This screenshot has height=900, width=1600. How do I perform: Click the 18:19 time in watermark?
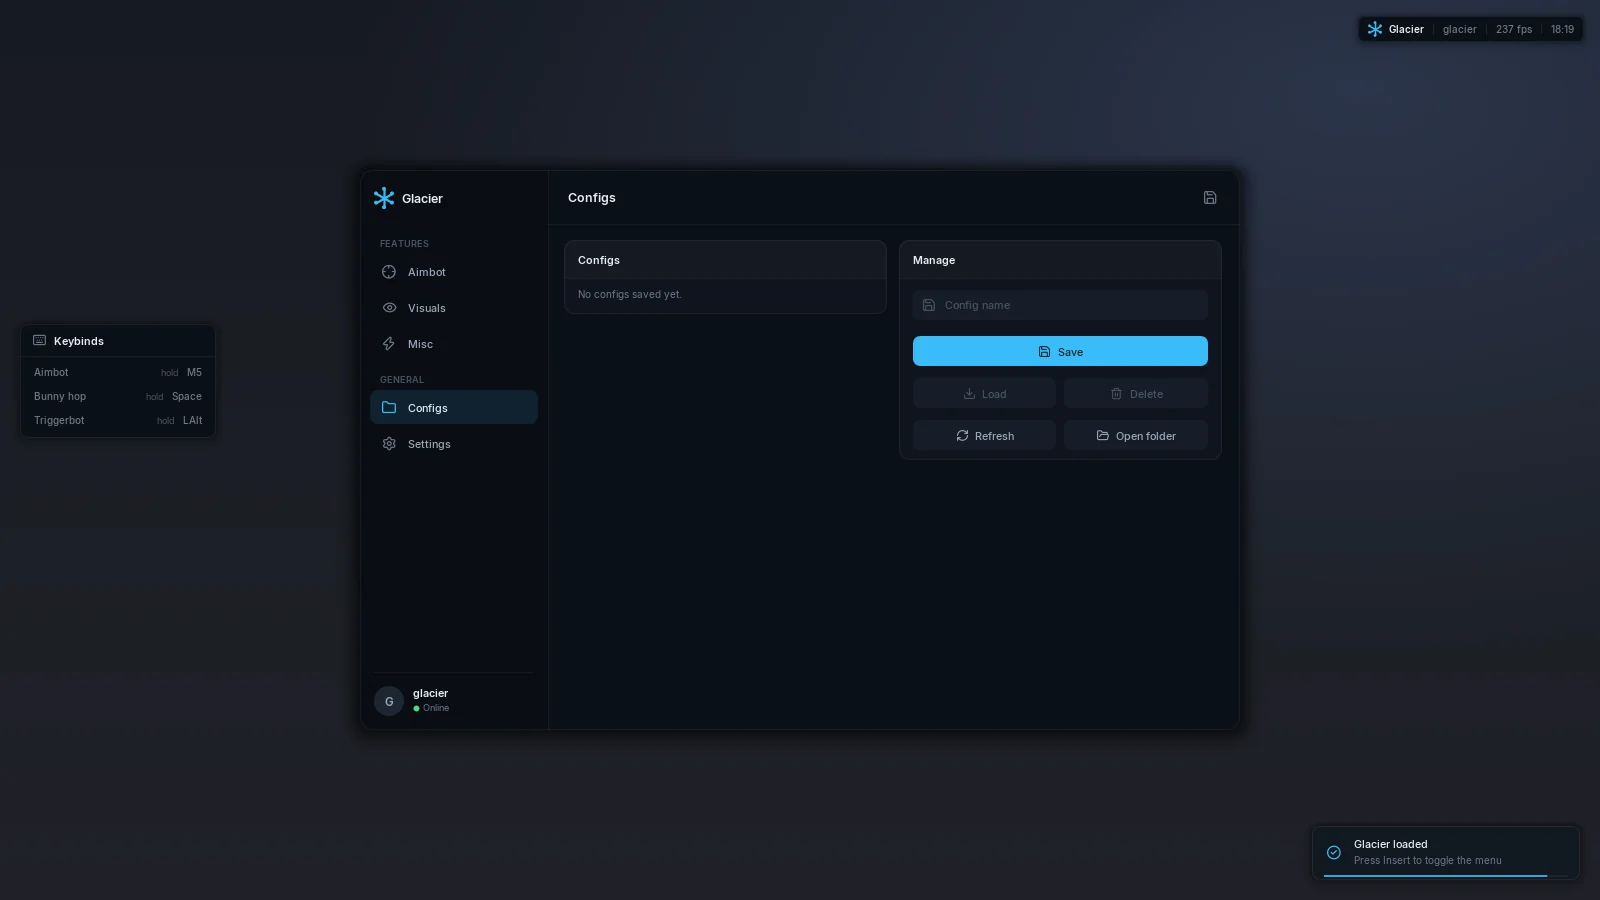point(1562,29)
